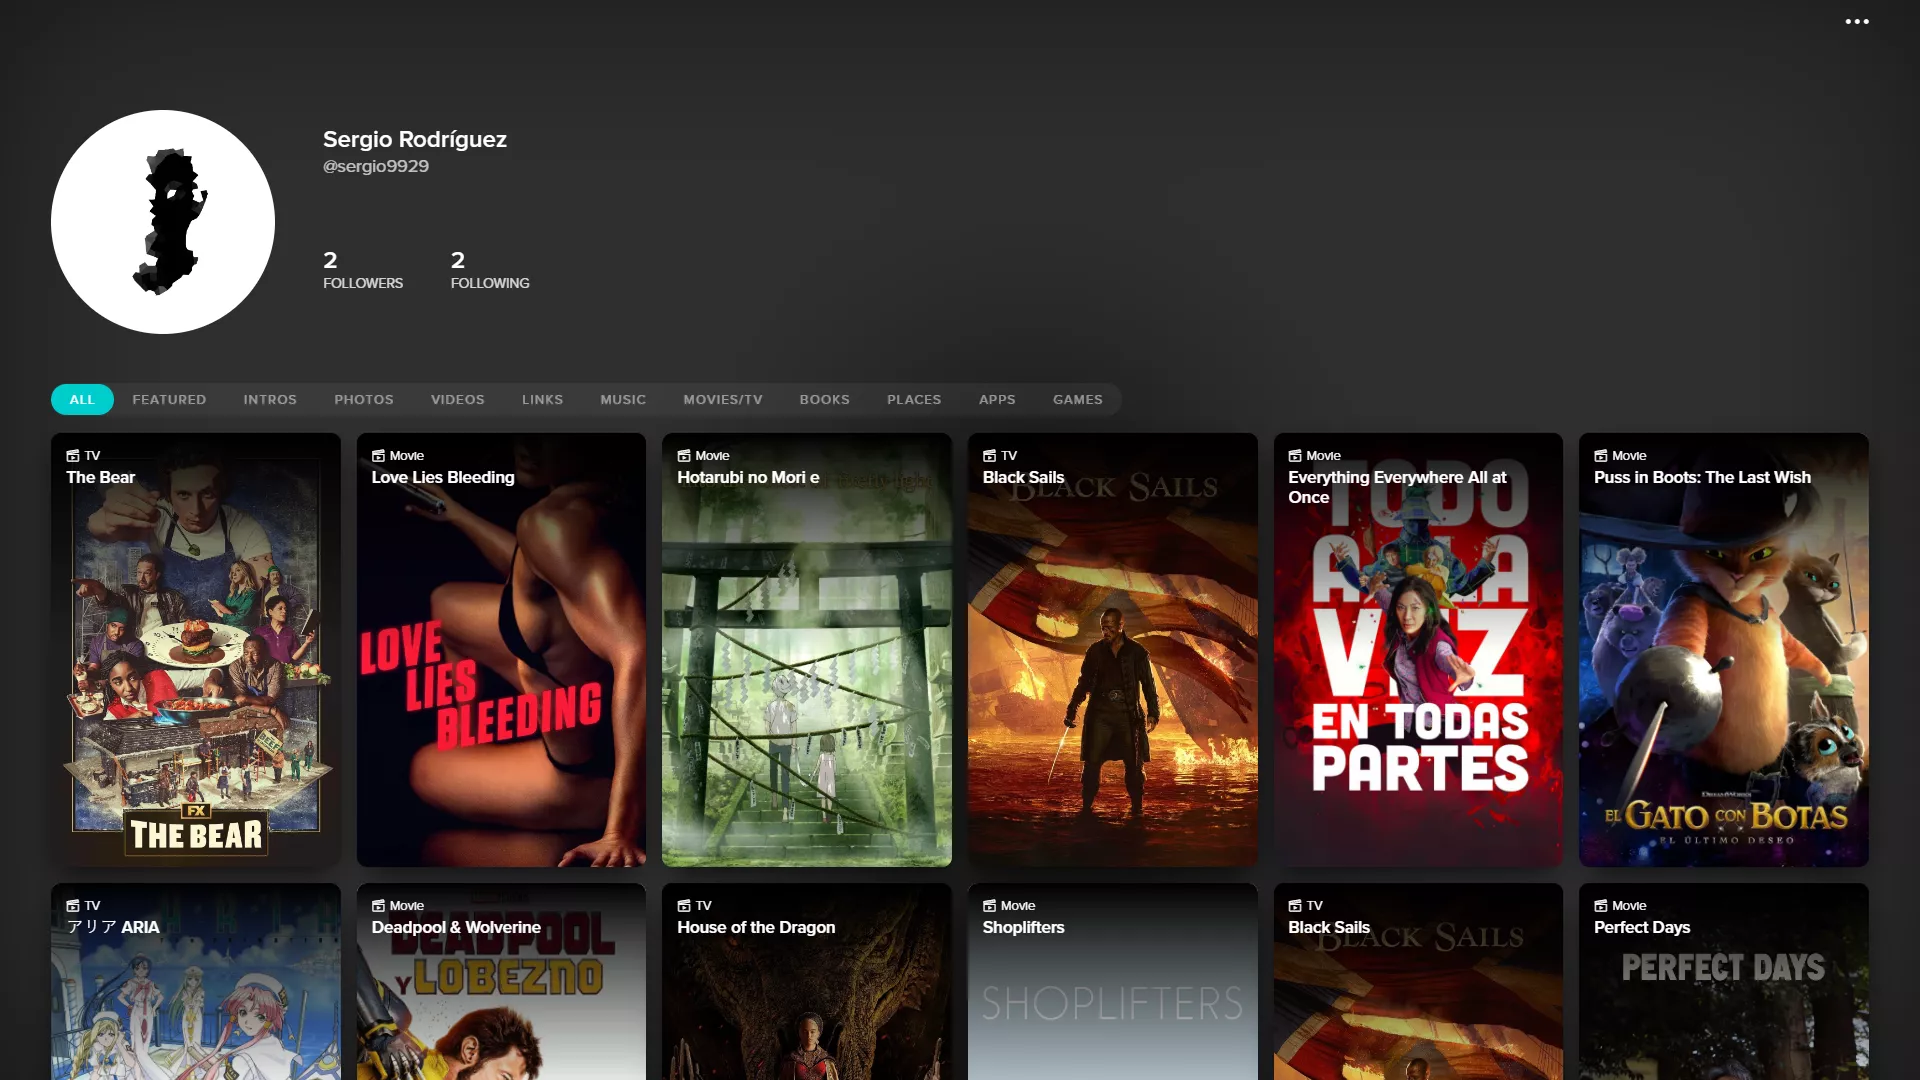The height and width of the screenshot is (1080, 1920).
Task: Select the Movie icon on Everything Everywhere card
Action: click(x=1297, y=455)
